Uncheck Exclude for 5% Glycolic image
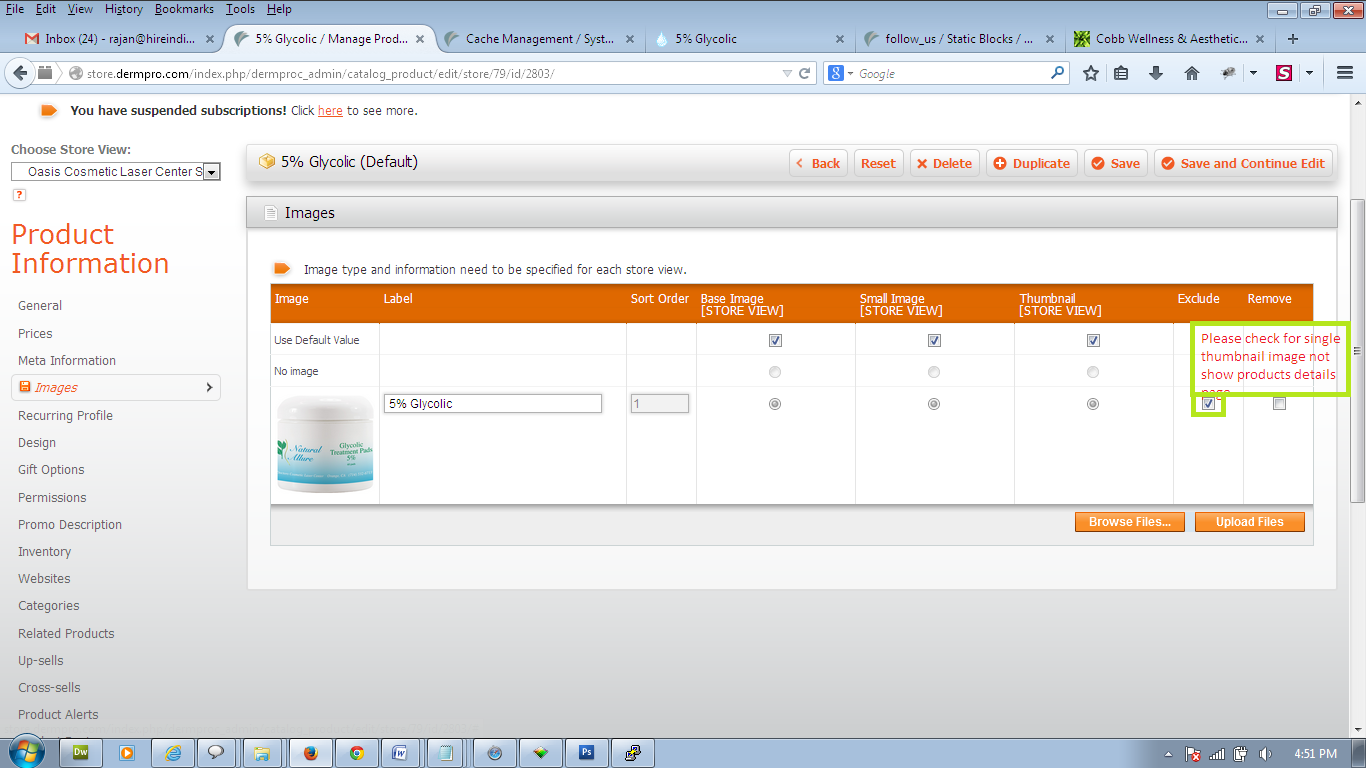The width and height of the screenshot is (1366, 768). pyautogui.click(x=1209, y=404)
